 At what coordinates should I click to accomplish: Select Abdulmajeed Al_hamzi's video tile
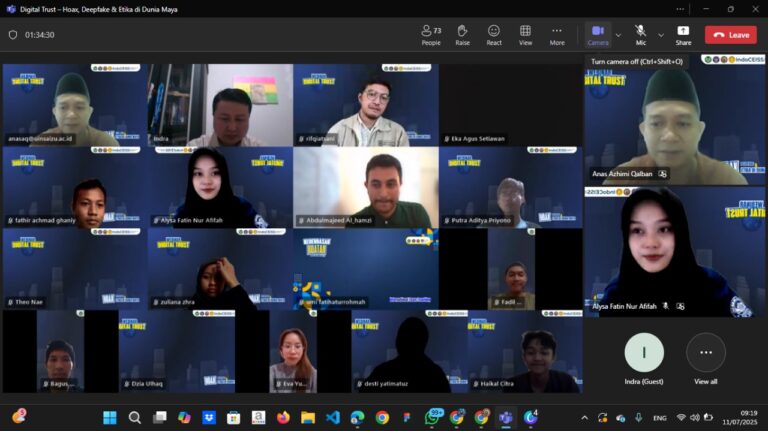(x=365, y=187)
